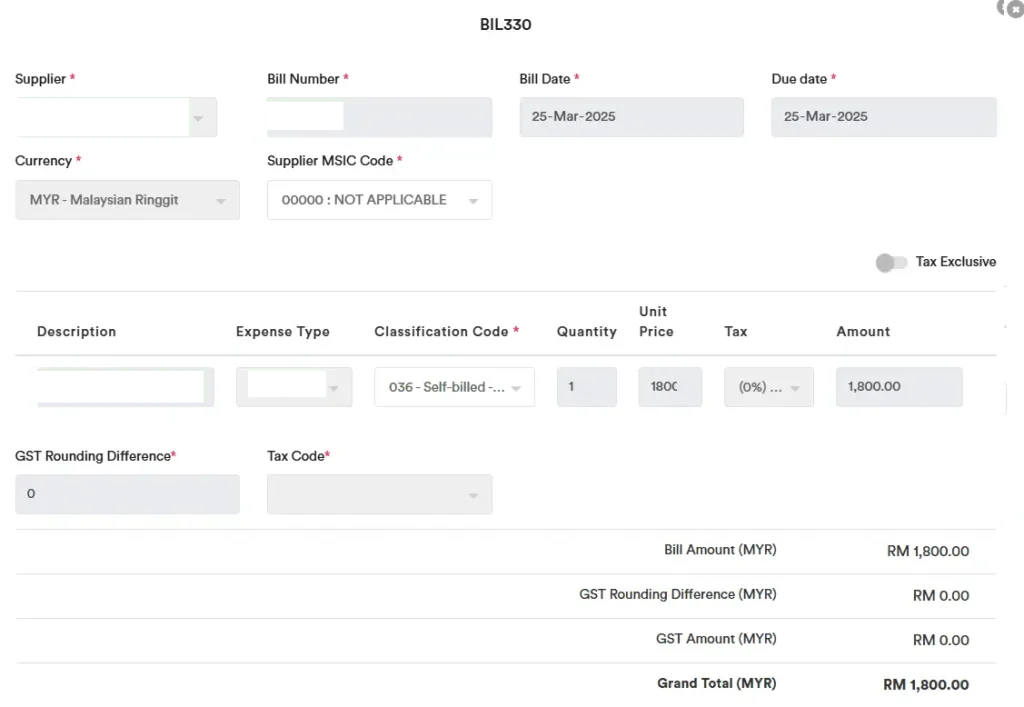Open the line item Tax (0%) dropdown
Viewport: 1024px width, 707px height.
(x=797, y=388)
